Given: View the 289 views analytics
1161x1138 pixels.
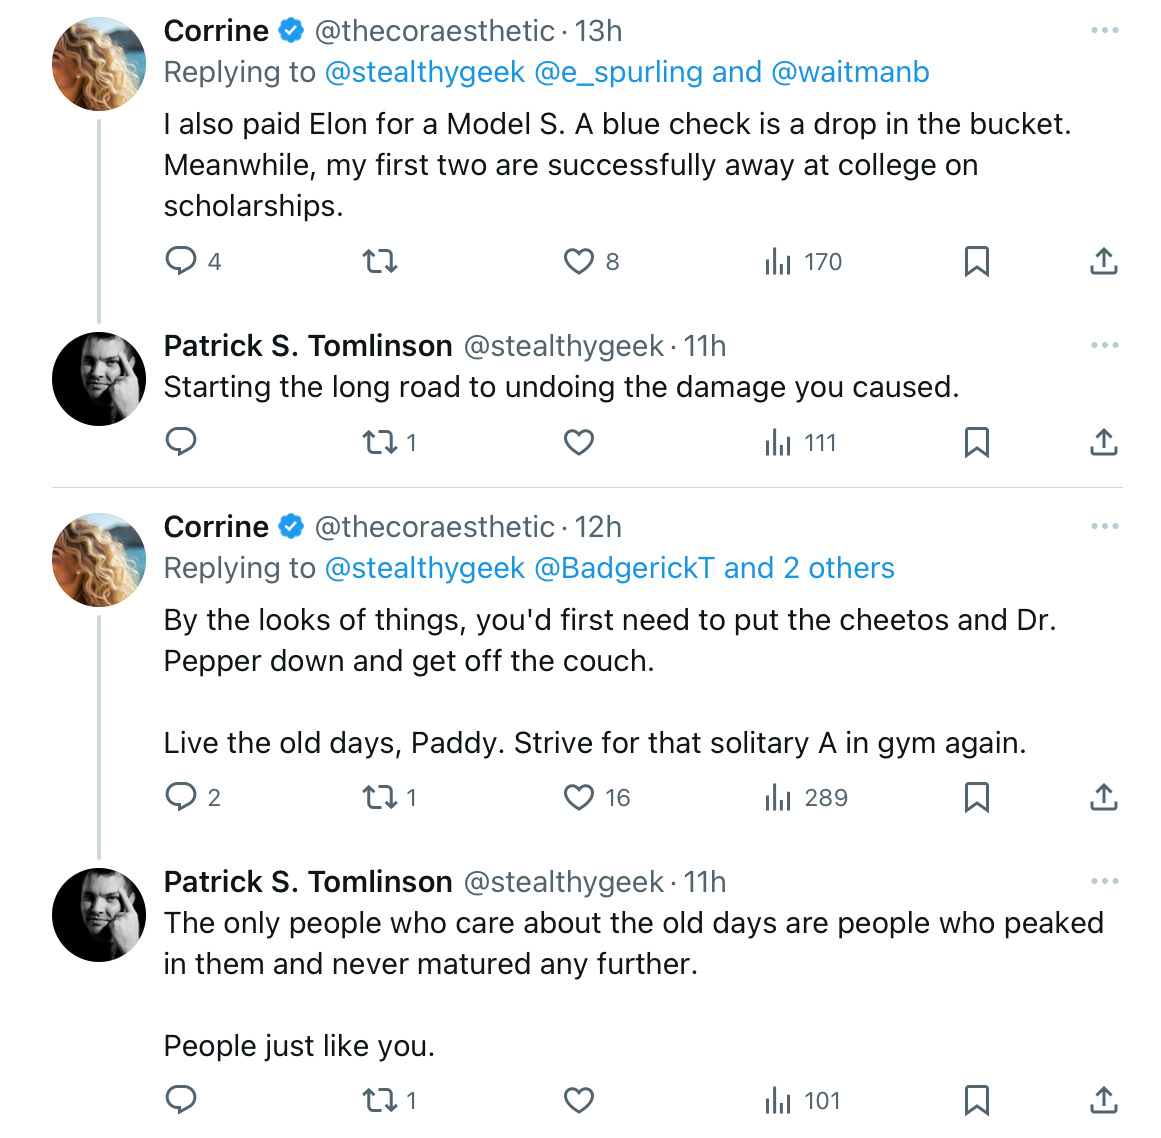Looking at the screenshot, I should click(x=806, y=797).
